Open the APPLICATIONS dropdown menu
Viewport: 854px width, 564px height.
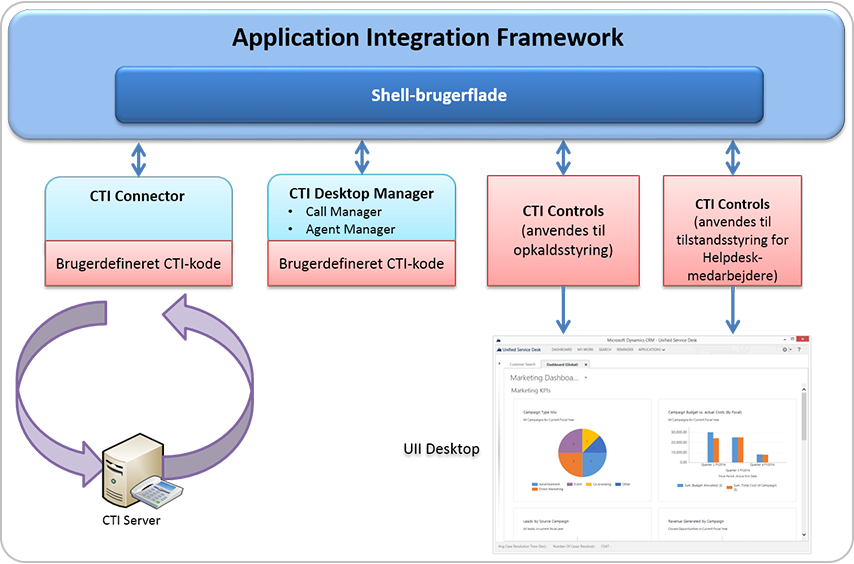[651, 350]
